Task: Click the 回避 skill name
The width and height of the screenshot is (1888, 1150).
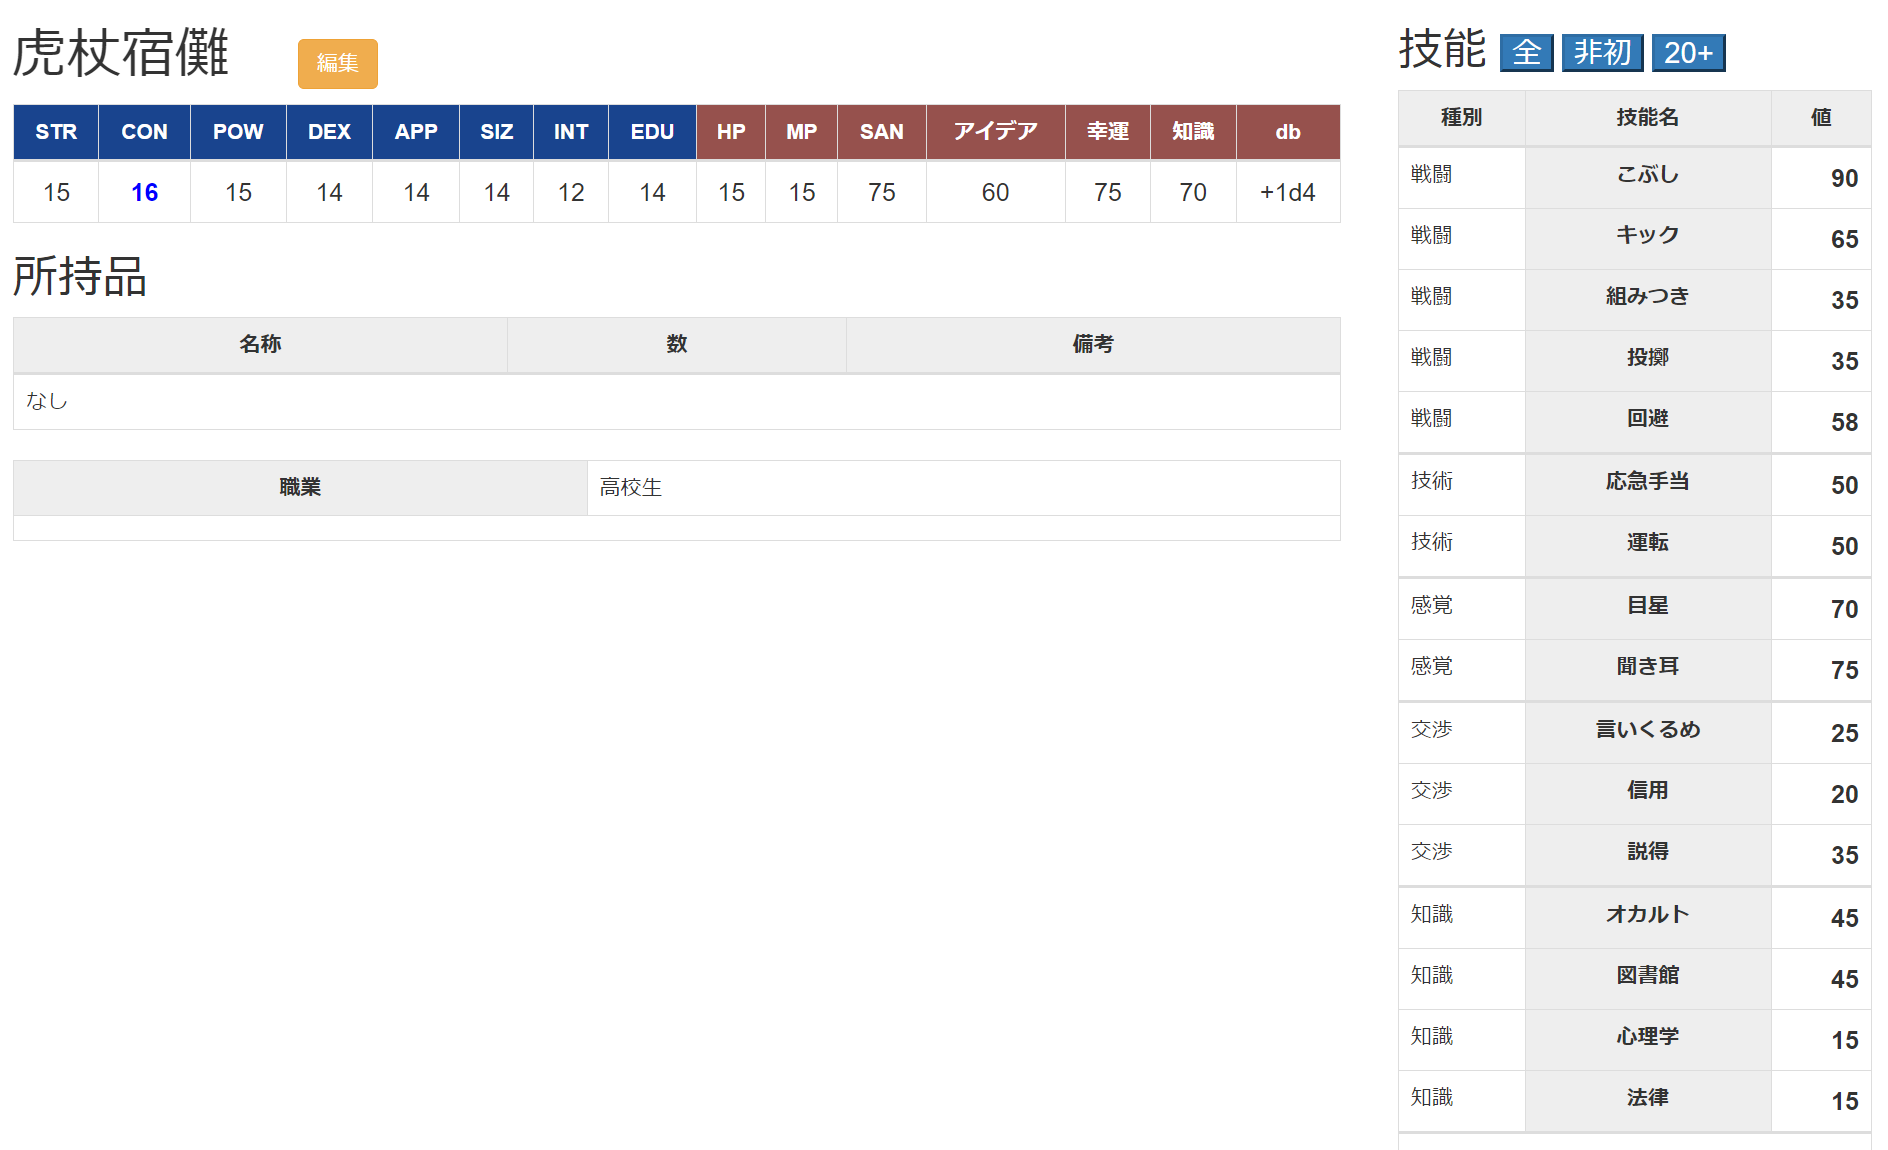Action: 1648,418
